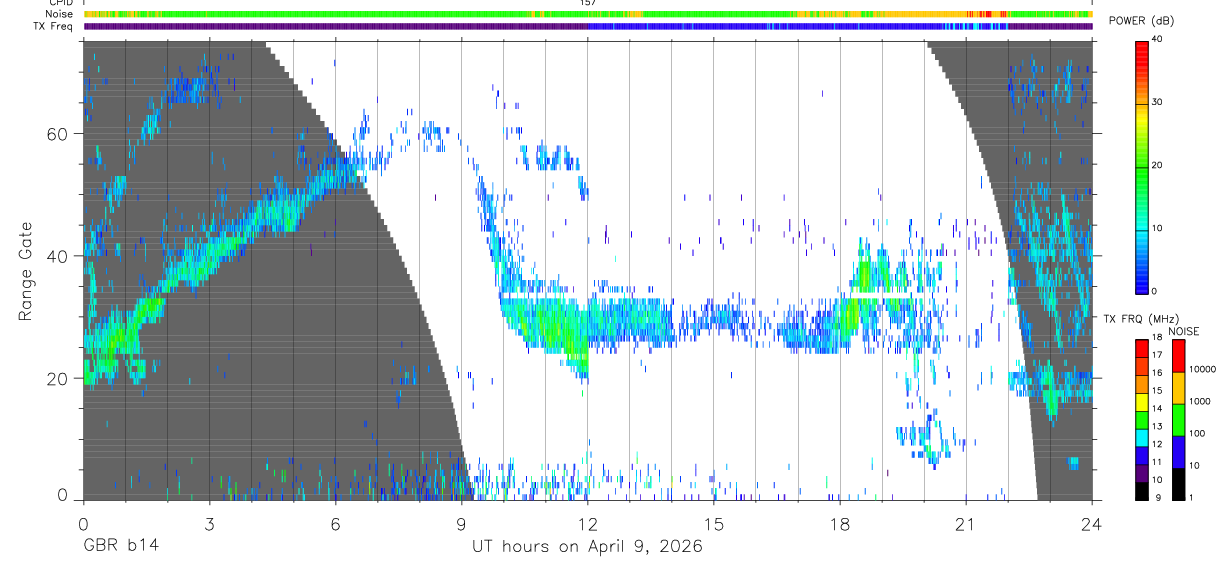Click the cyan 12 MHz segment of TX FRQ legend
Viewport: 1228px width, 567px height.
1141,437
